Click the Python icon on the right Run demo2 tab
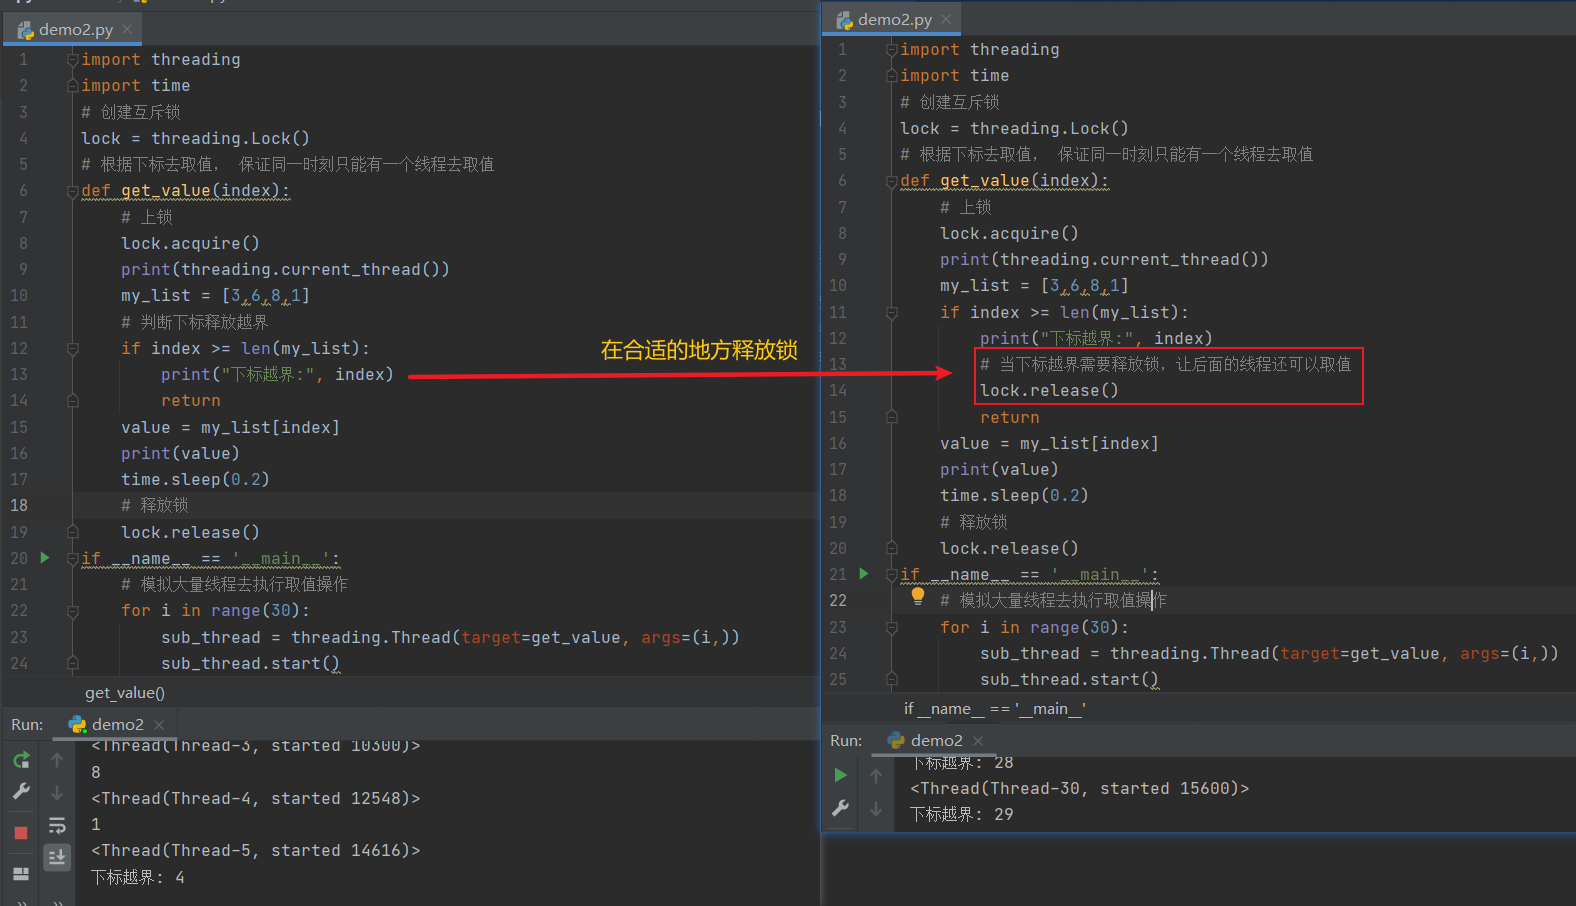The height and width of the screenshot is (906, 1576). click(897, 740)
